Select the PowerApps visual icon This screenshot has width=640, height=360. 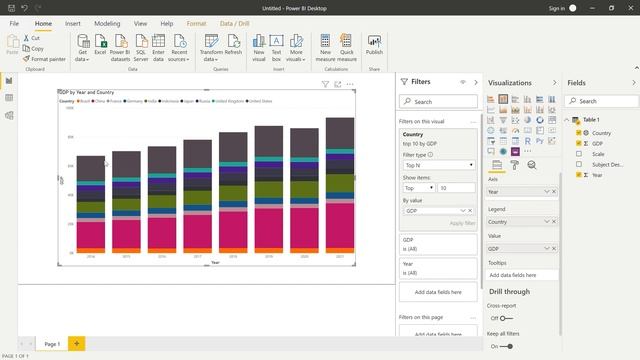[x=515, y=151]
